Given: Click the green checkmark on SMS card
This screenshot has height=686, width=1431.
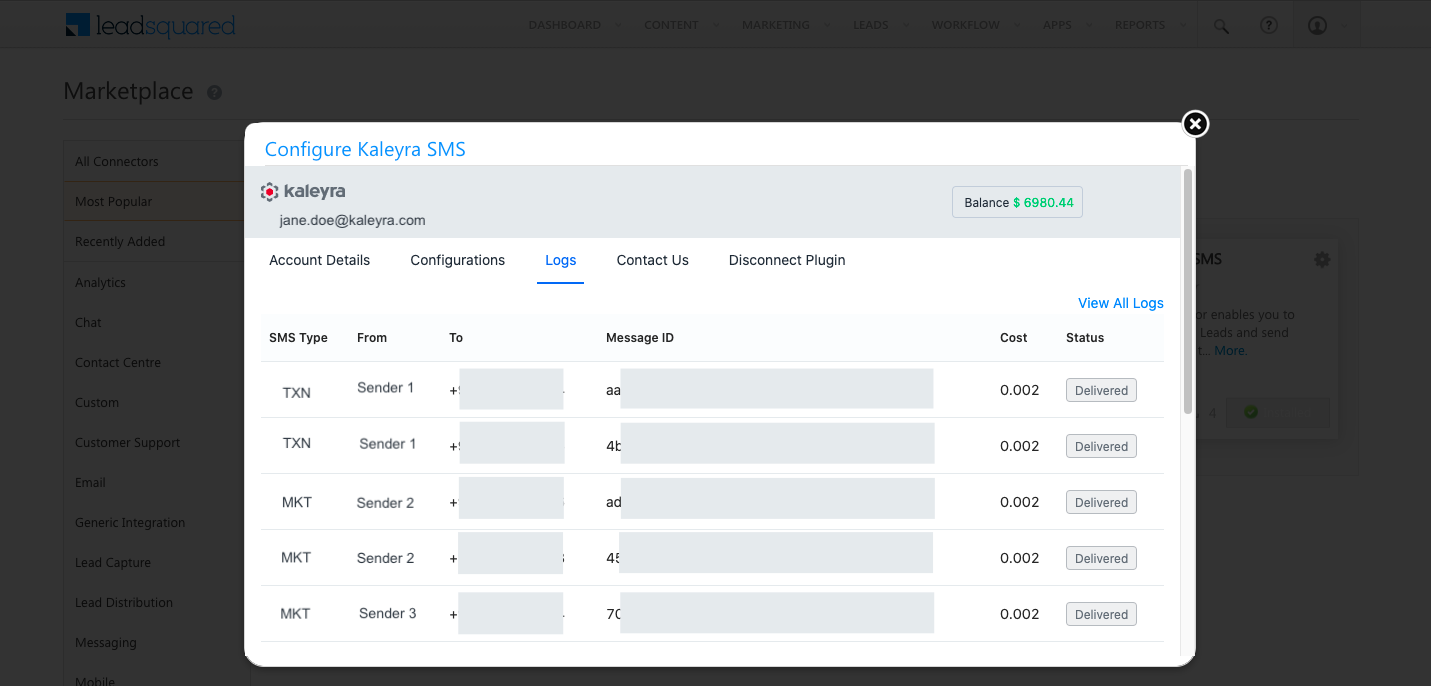Looking at the screenshot, I should point(1251,412).
